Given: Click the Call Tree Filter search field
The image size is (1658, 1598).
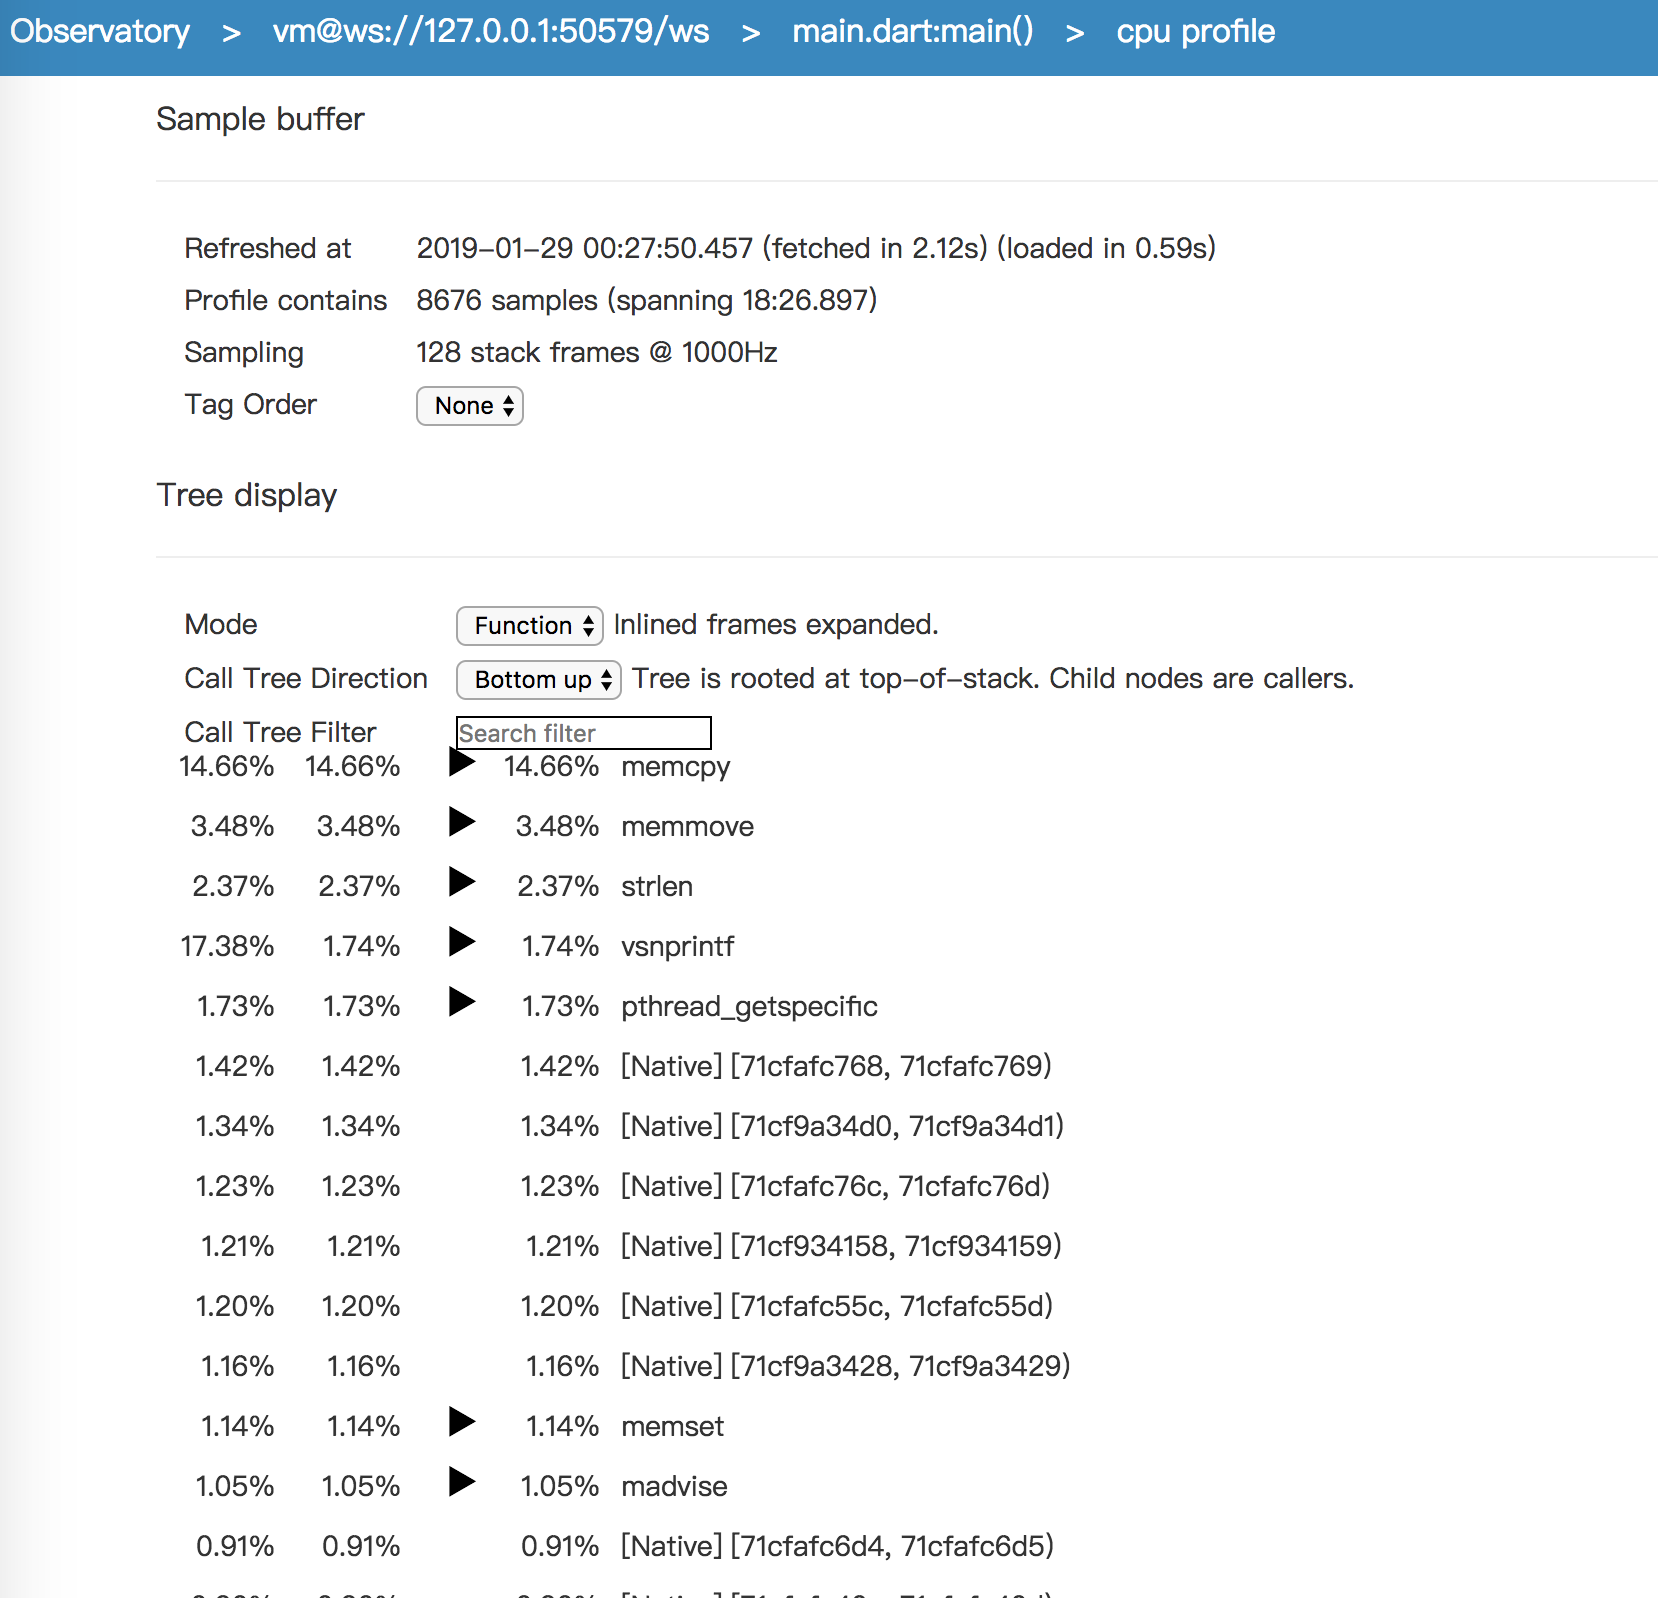Looking at the screenshot, I should click(x=584, y=733).
